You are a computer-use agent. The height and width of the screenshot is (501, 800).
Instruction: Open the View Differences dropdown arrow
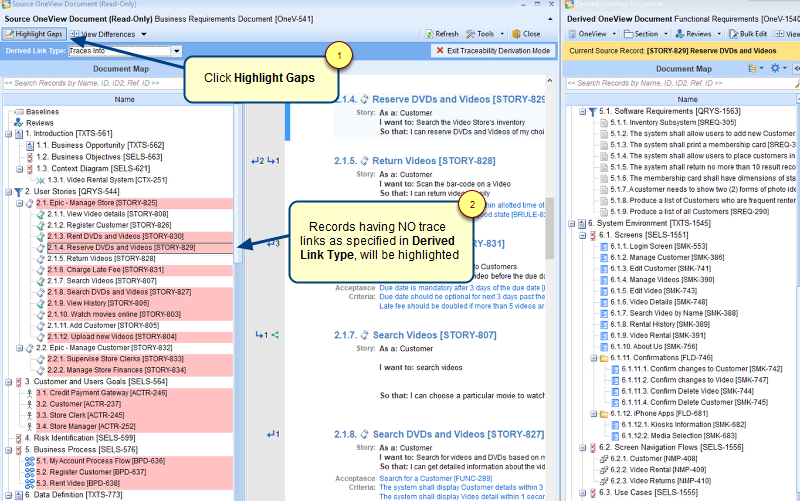143,34
